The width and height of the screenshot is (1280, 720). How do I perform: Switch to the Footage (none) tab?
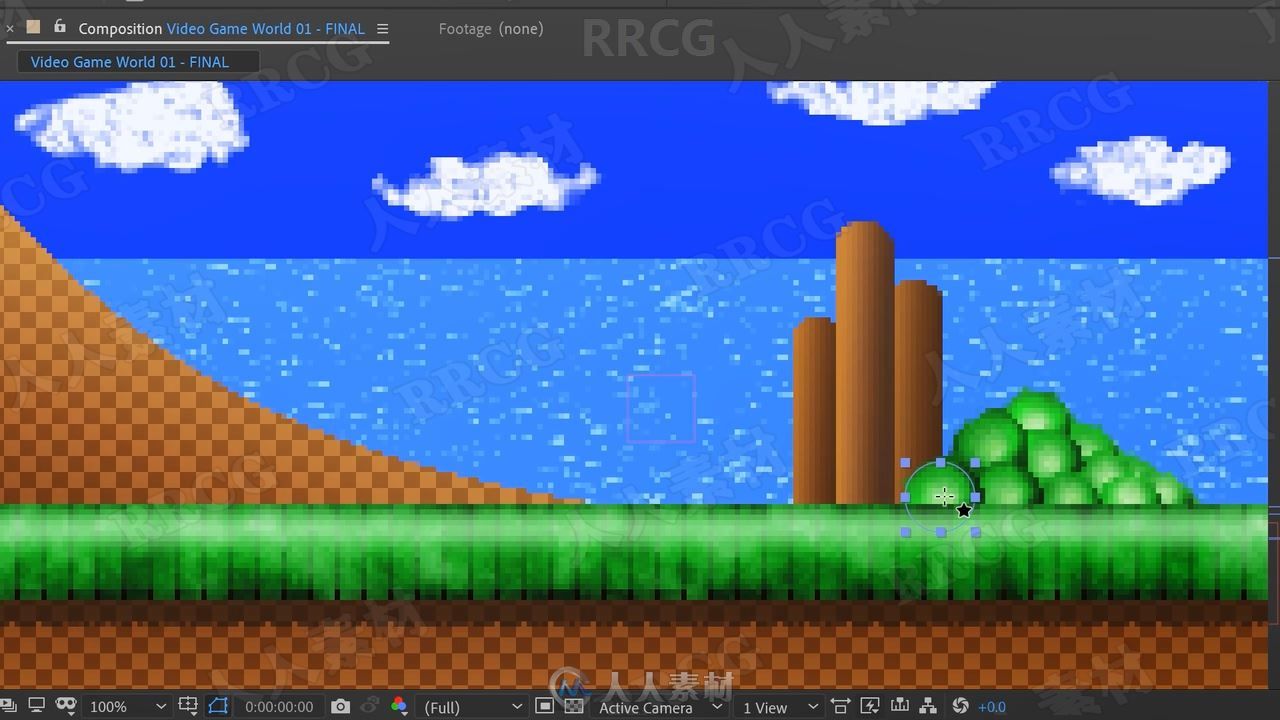click(x=491, y=29)
